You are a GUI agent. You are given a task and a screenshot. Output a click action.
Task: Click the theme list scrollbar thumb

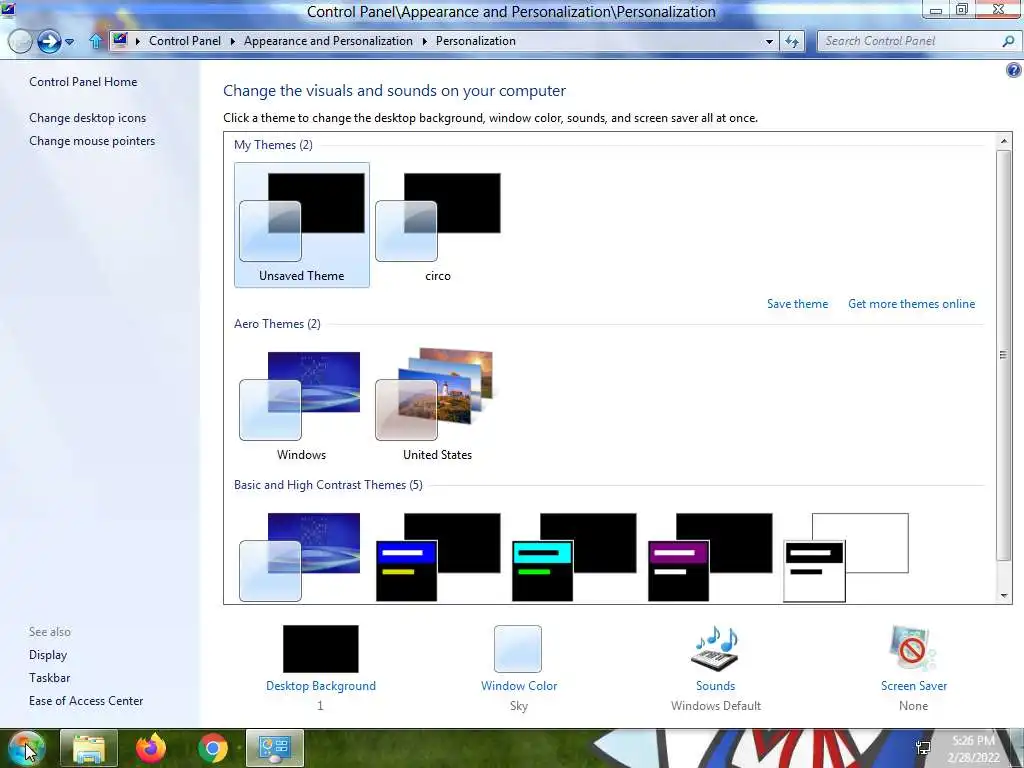coord(1004,355)
